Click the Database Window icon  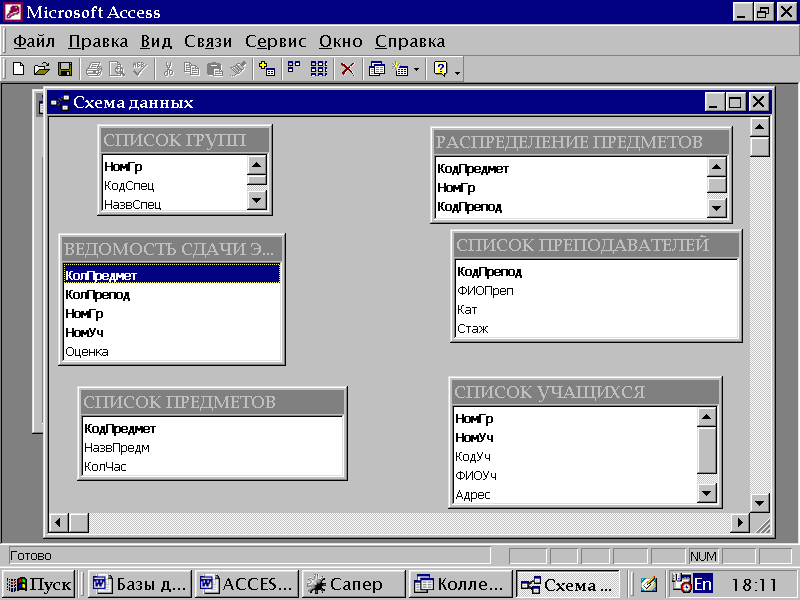coord(377,69)
